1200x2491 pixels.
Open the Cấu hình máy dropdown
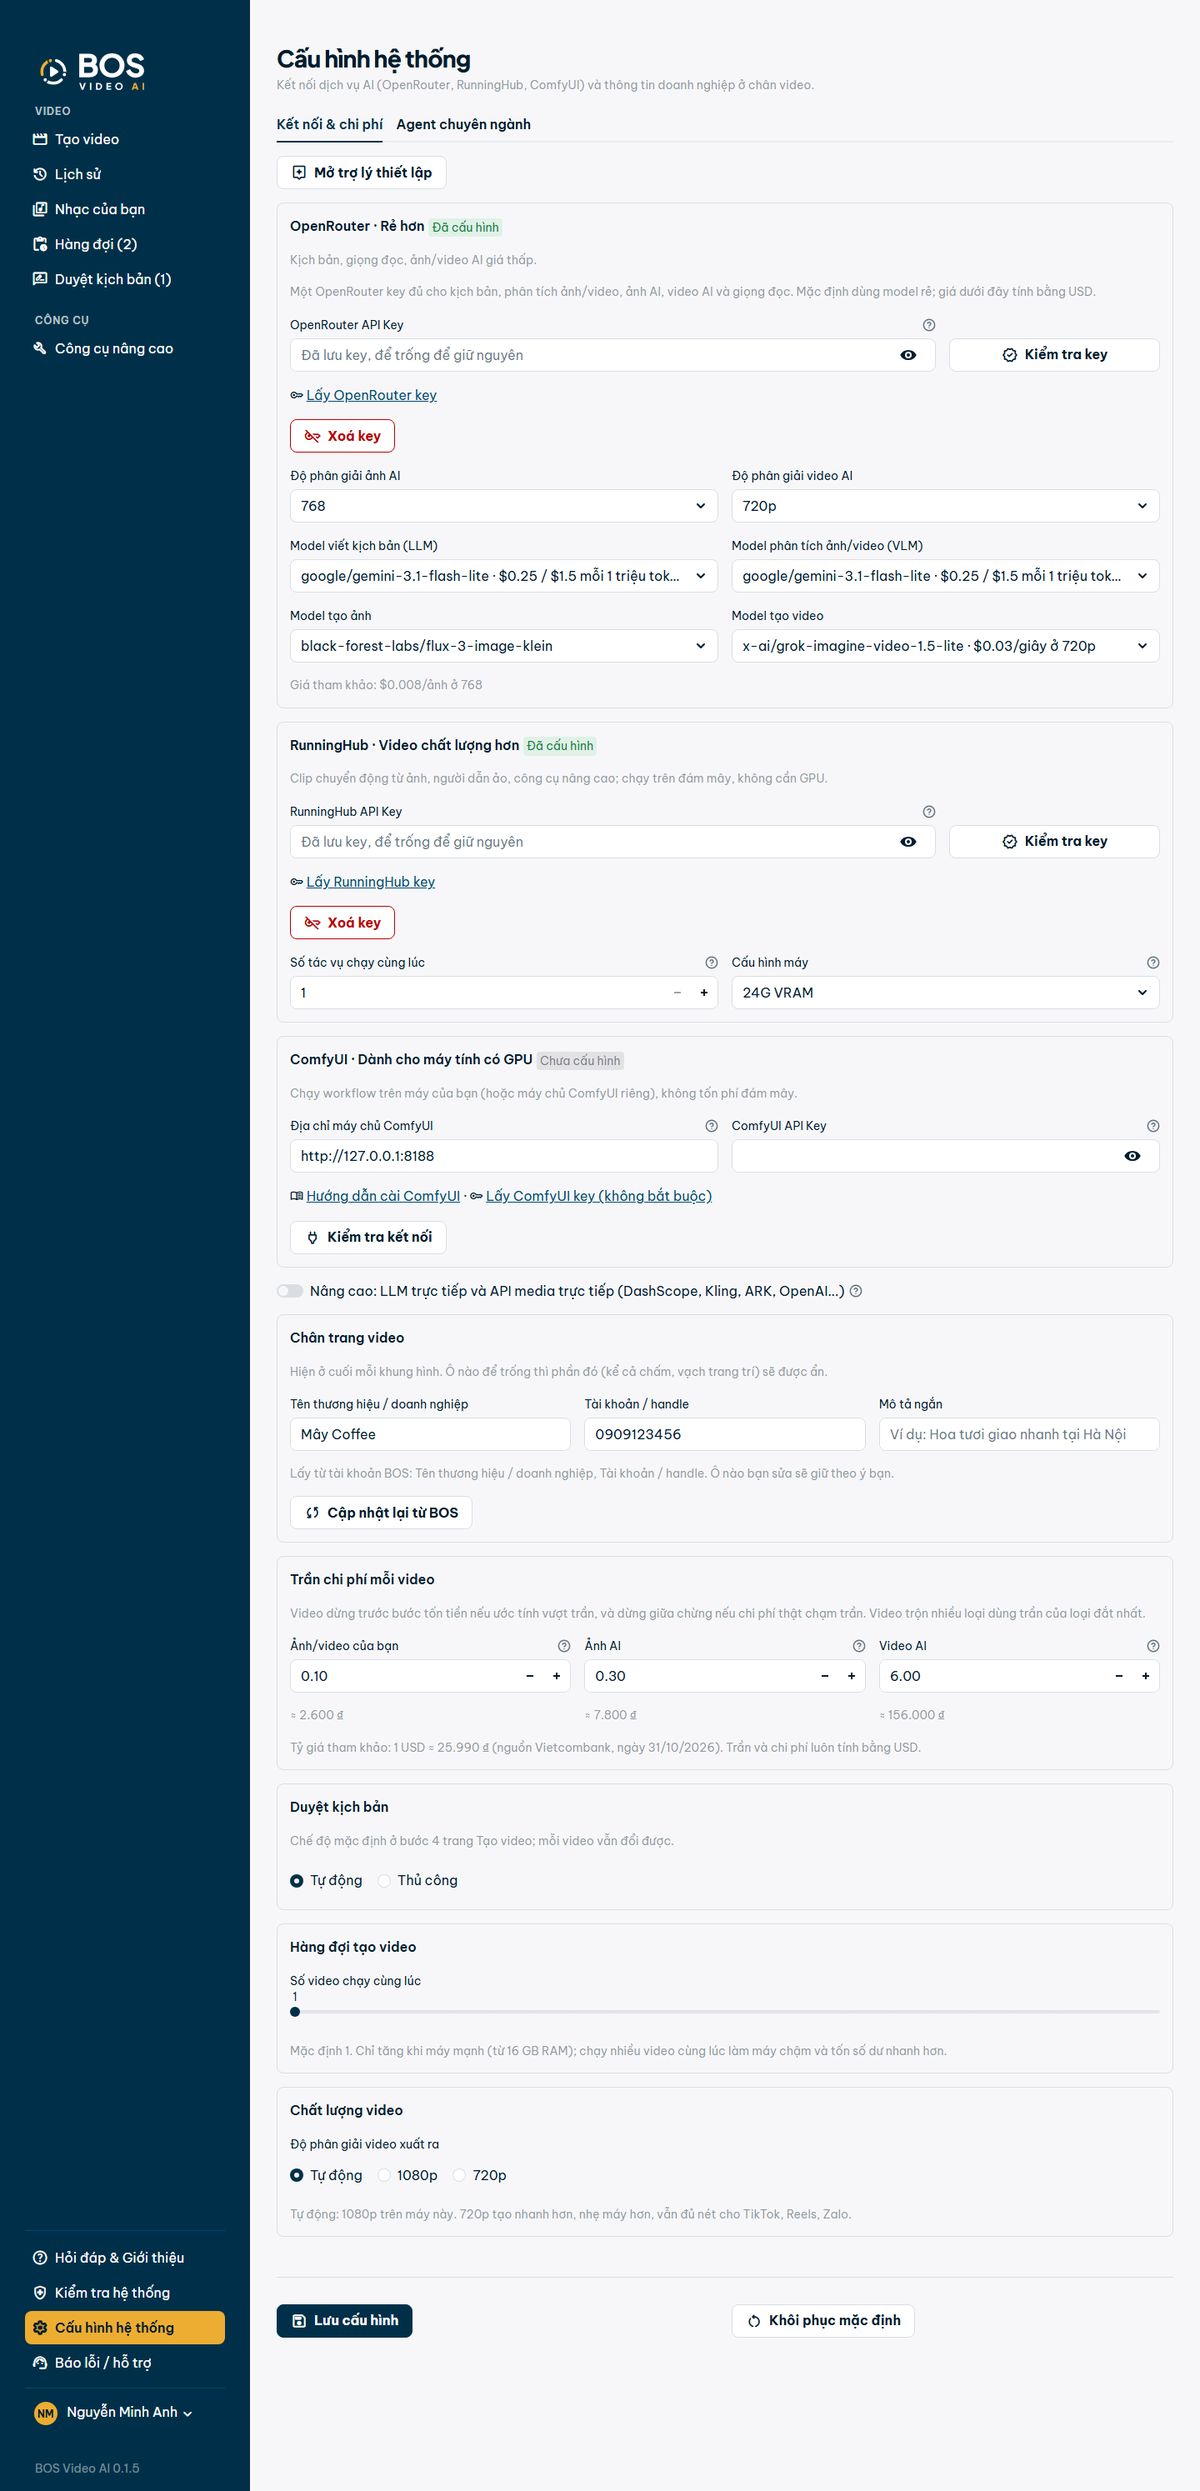tap(945, 993)
